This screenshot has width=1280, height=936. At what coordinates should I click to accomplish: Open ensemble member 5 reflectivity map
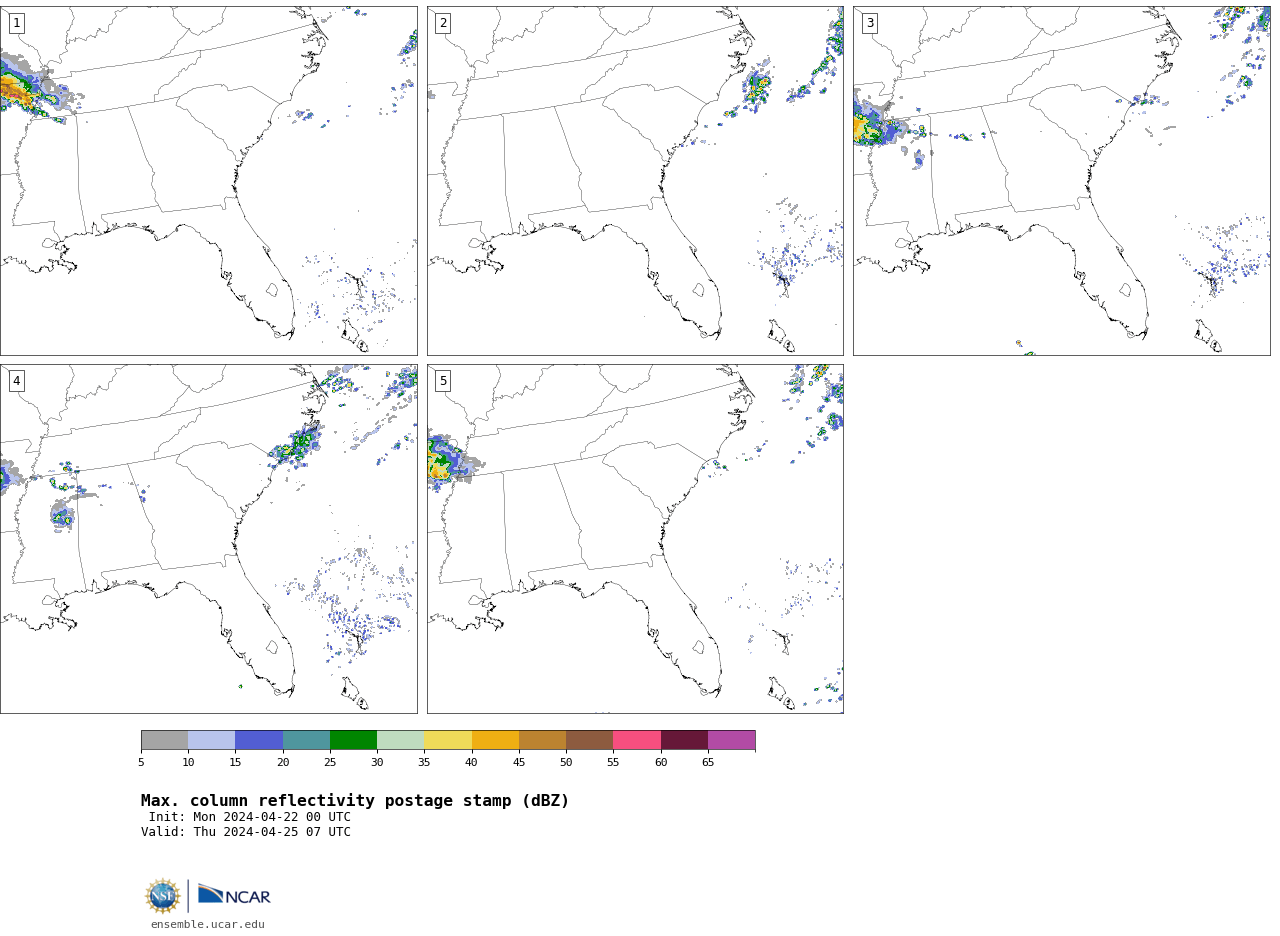(x=635, y=539)
